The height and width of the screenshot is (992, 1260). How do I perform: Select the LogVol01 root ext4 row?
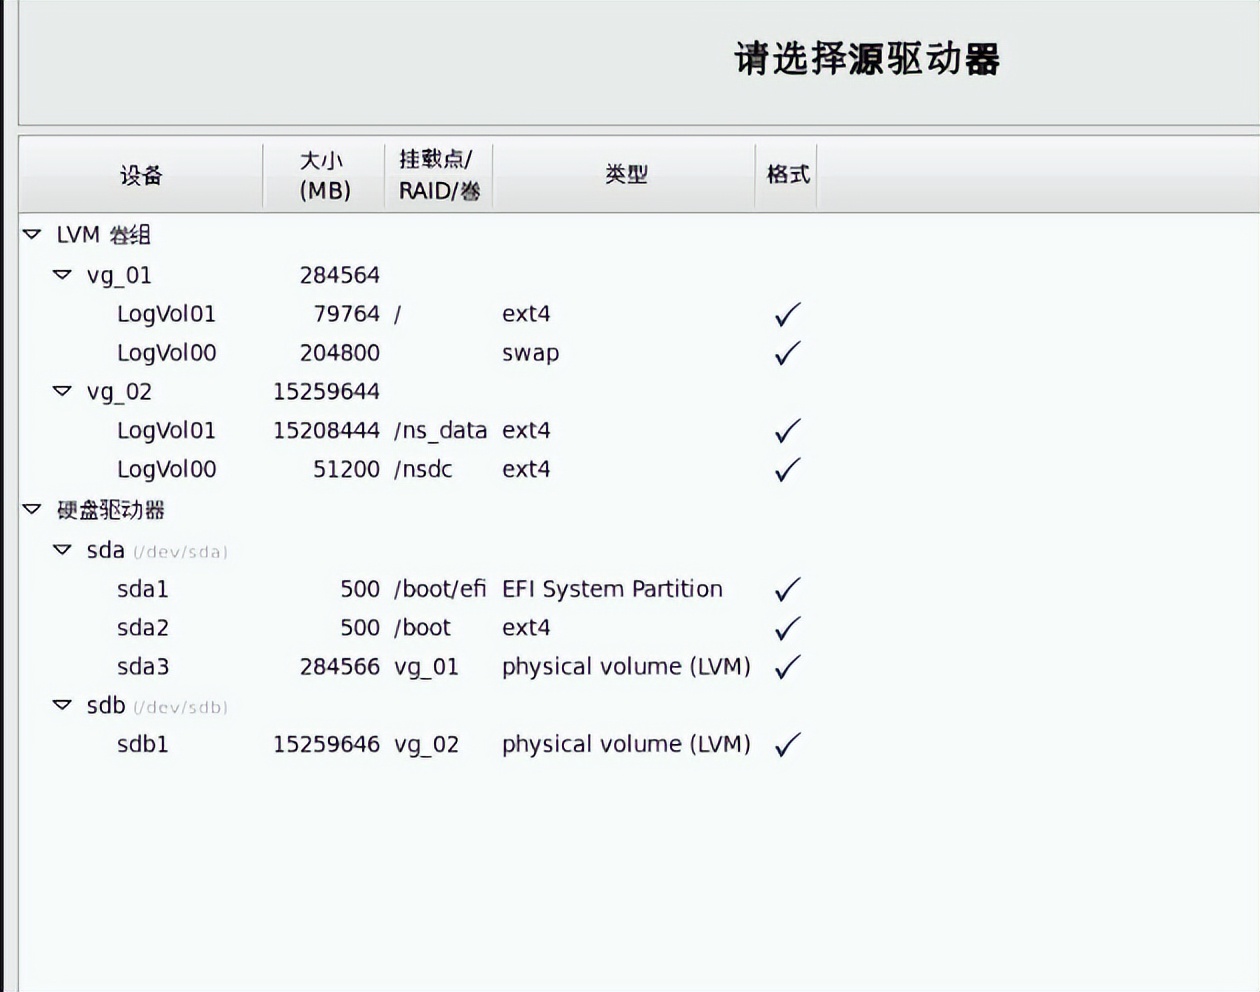click(x=167, y=314)
